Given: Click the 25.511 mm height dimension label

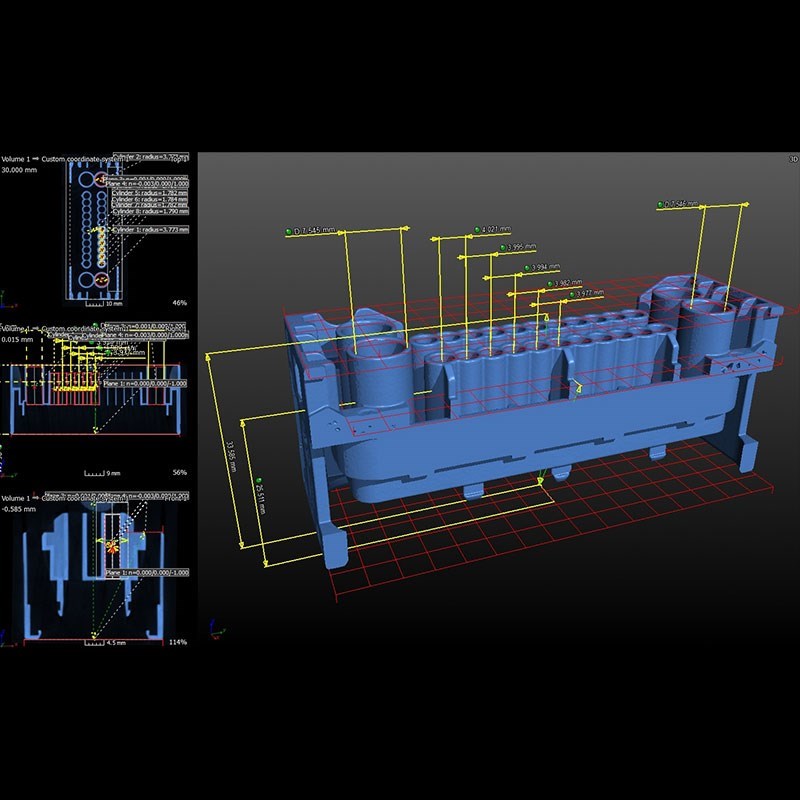Looking at the screenshot, I should (x=261, y=498).
